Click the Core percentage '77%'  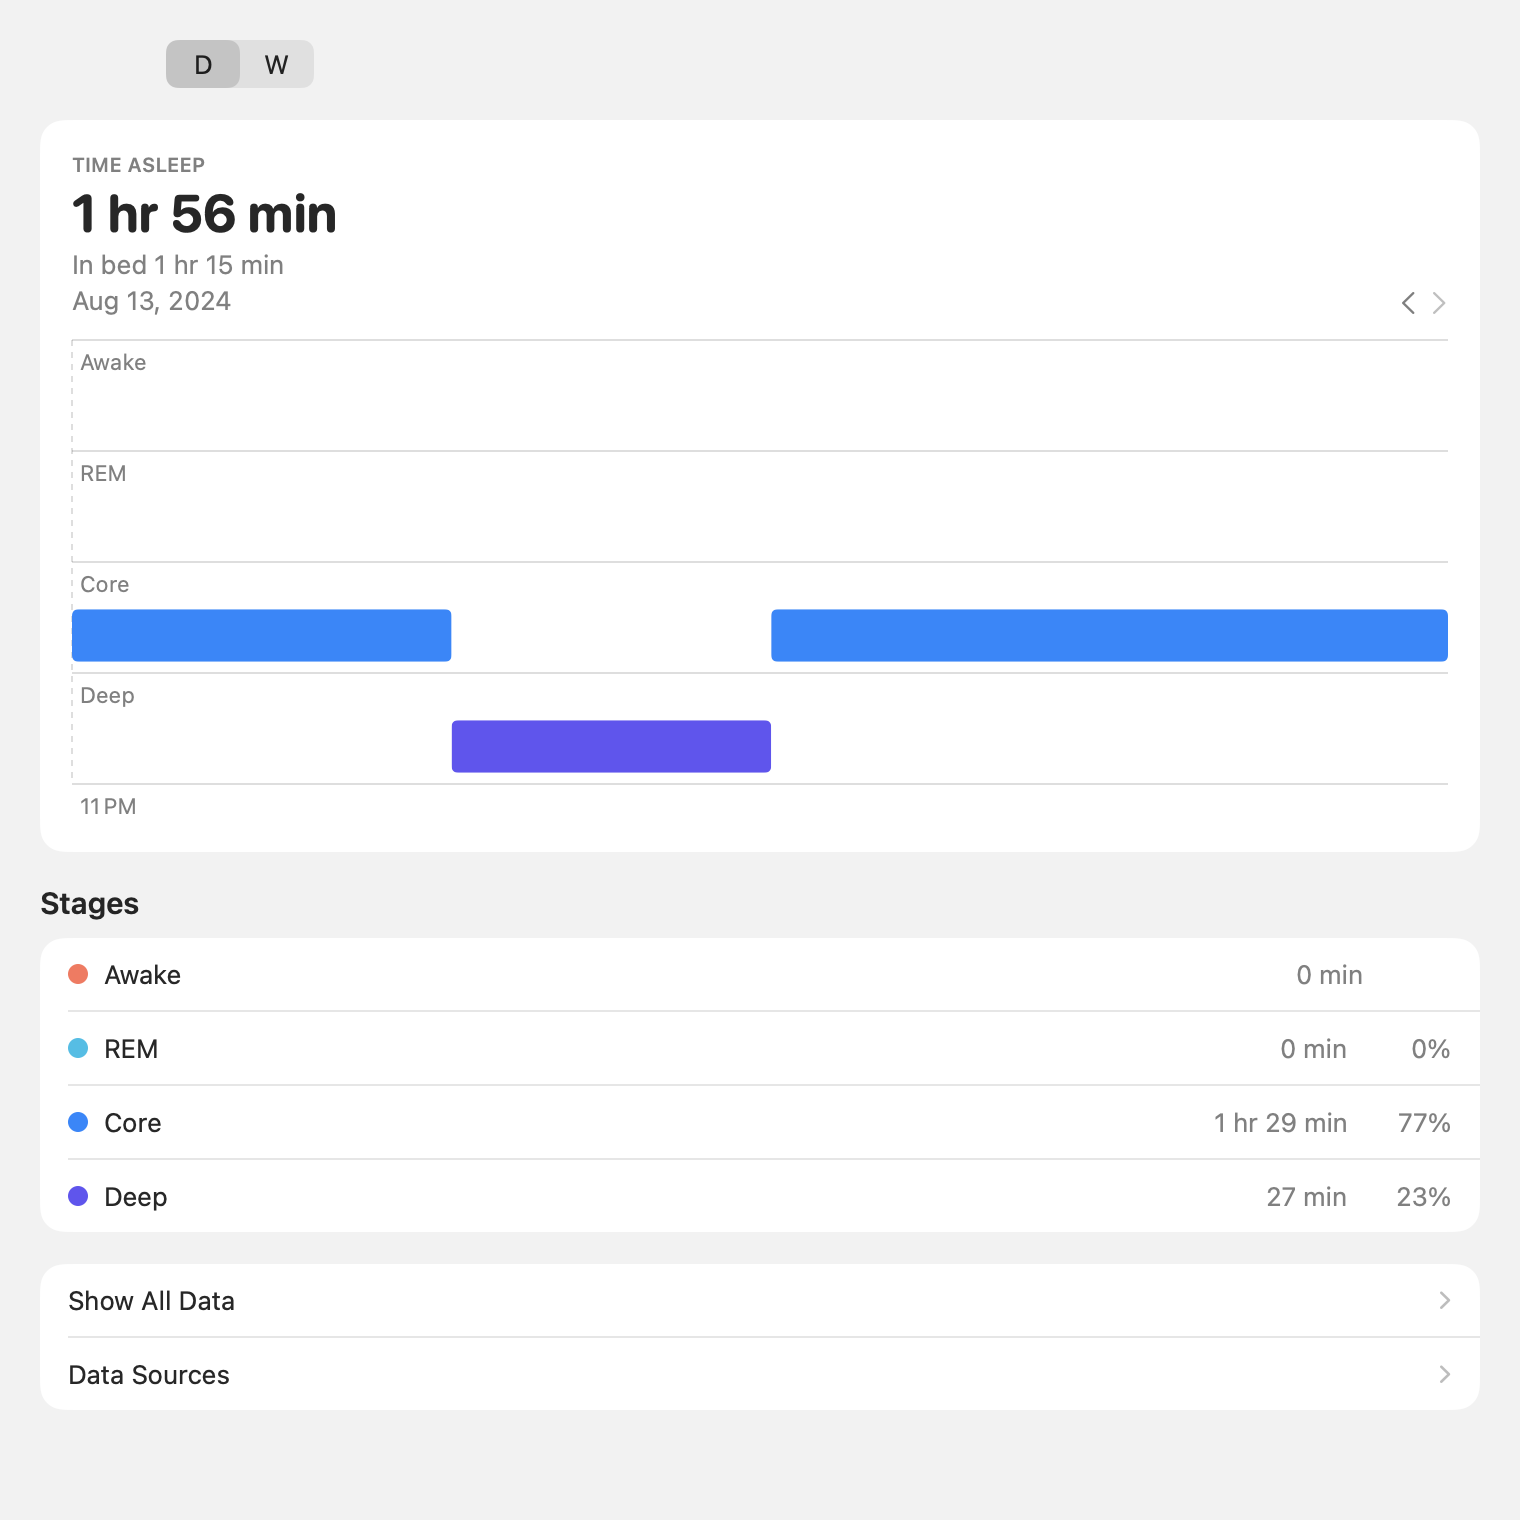point(1424,1123)
